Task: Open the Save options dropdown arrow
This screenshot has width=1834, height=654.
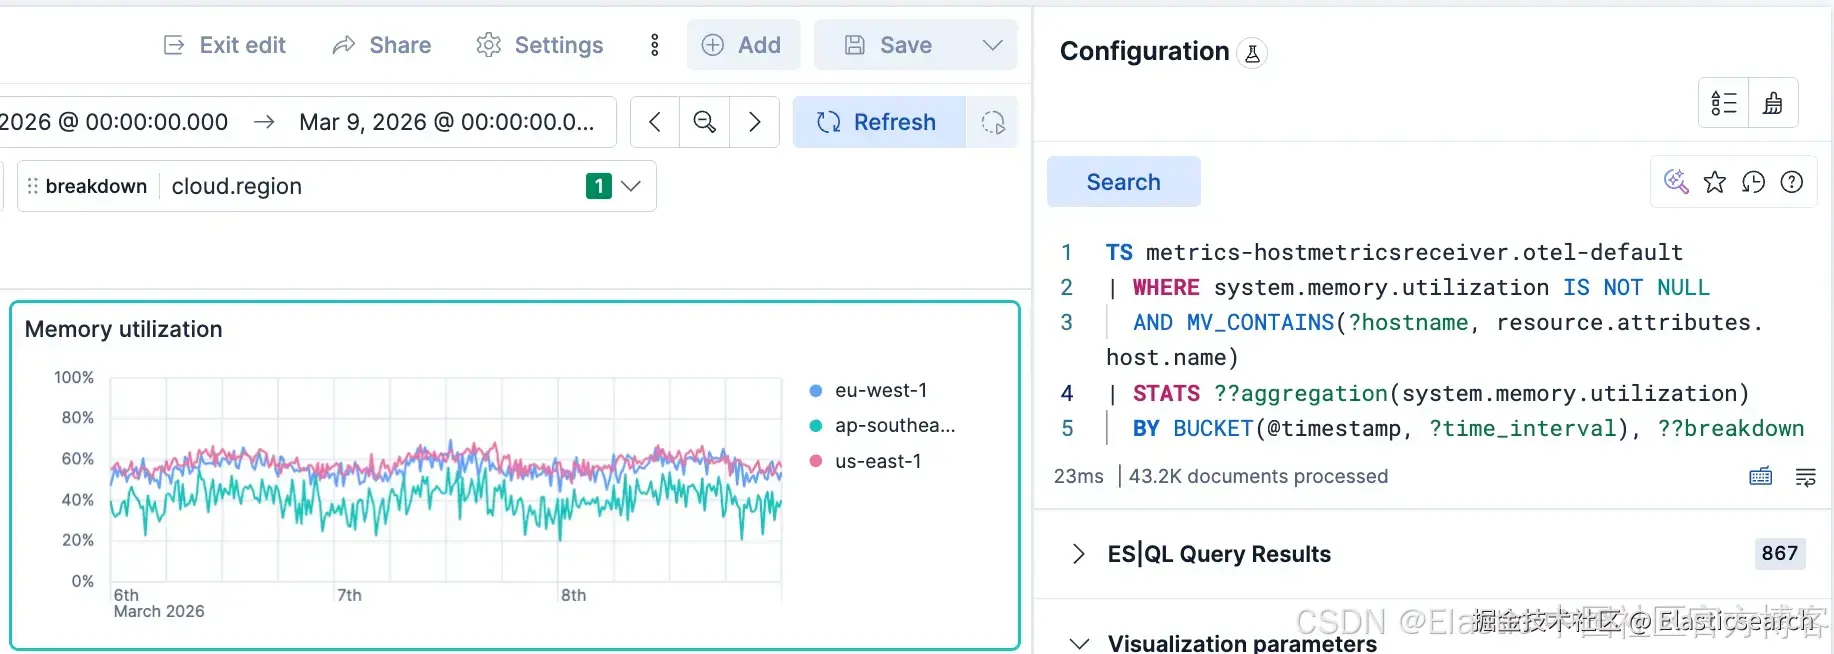Action: click(992, 45)
